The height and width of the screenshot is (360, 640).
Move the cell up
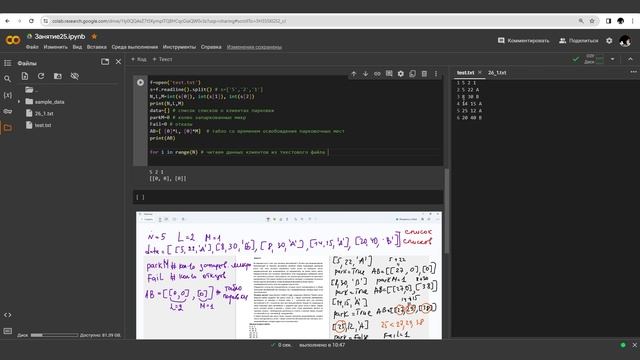tap(354, 73)
